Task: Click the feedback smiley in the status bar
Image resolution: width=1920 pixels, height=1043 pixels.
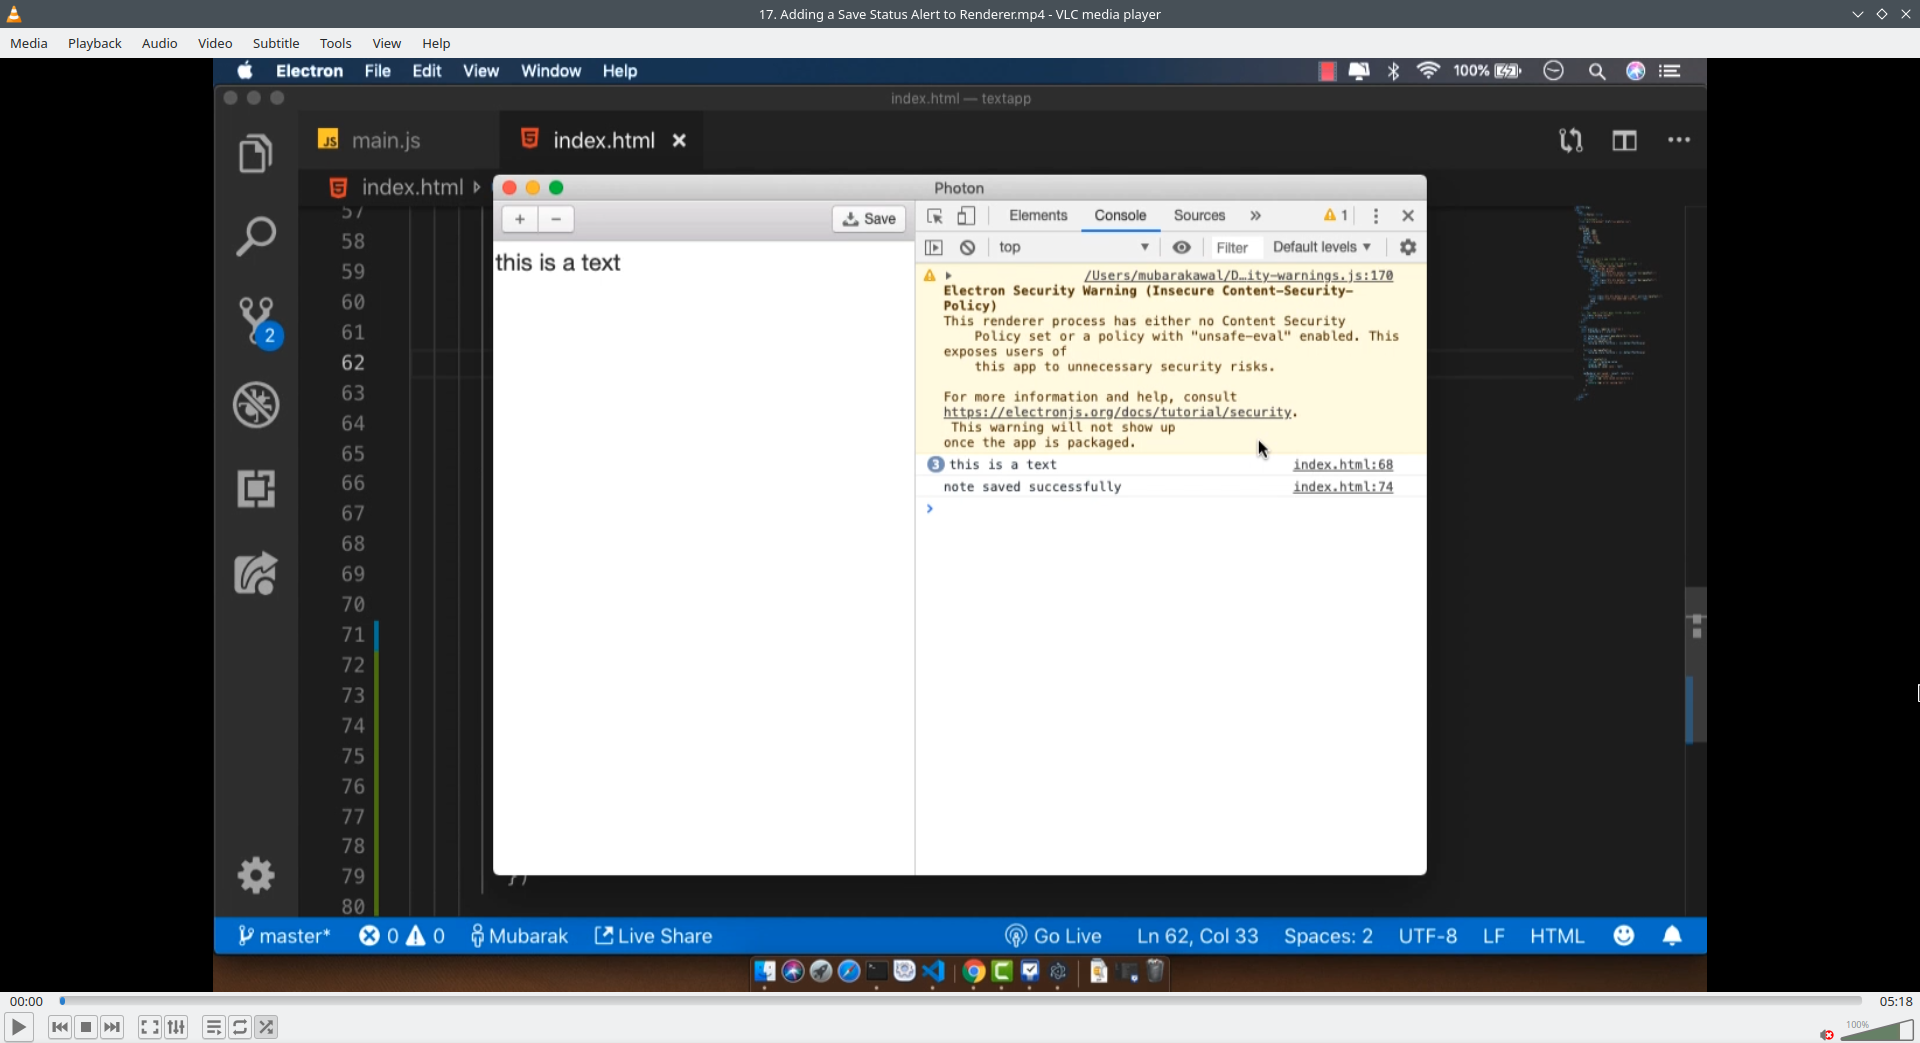Action: point(1624,935)
